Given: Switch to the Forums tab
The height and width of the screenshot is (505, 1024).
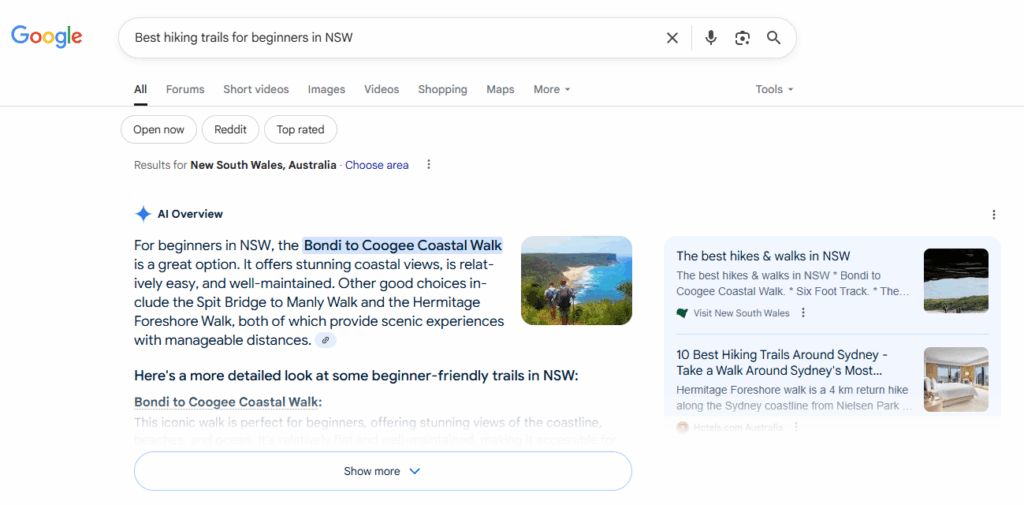Looking at the screenshot, I should (185, 90).
